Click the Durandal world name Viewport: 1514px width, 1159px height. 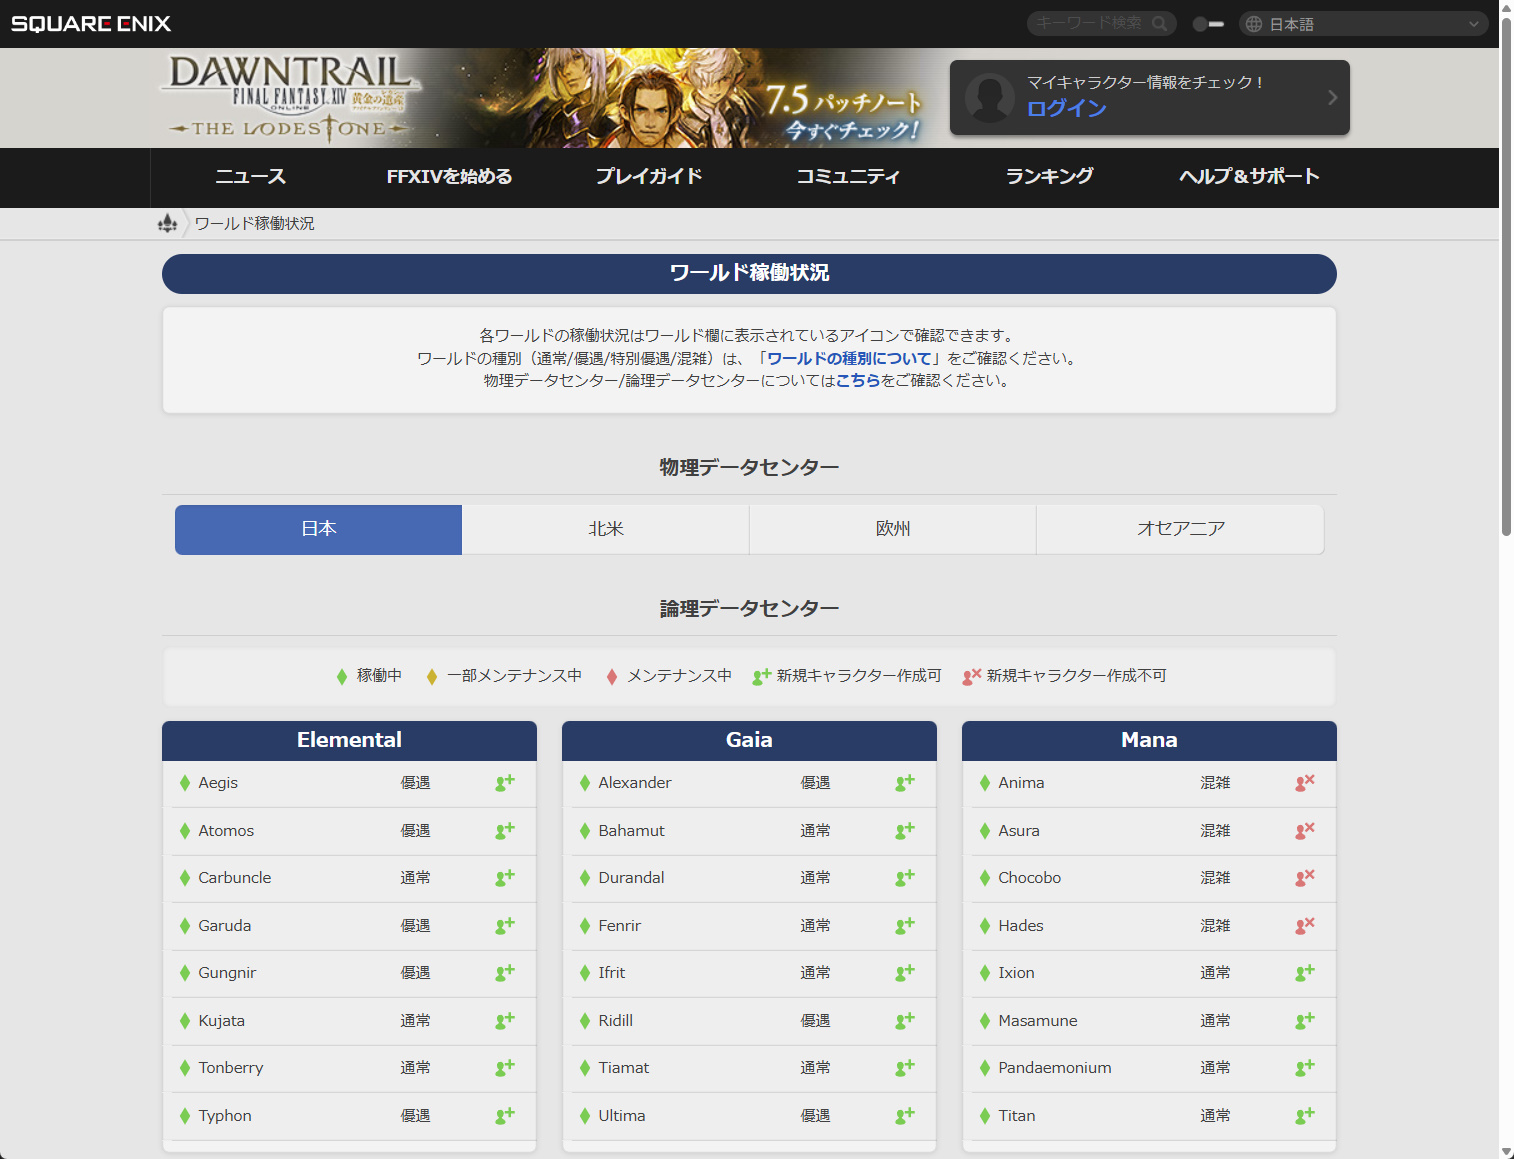631,878
